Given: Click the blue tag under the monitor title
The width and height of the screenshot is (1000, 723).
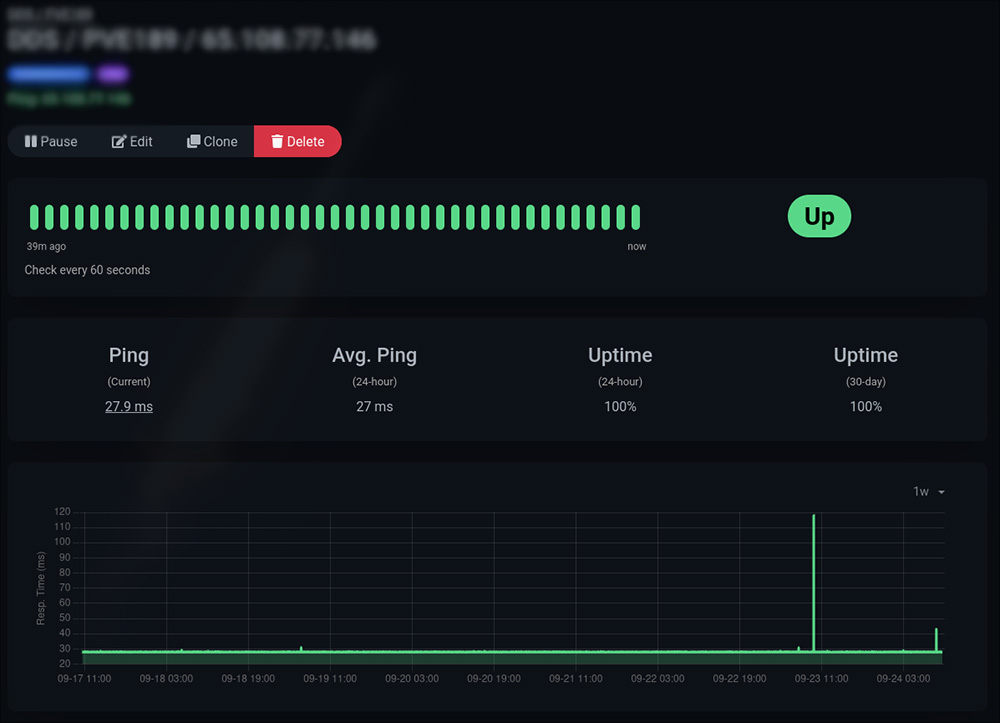Looking at the screenshot, I should click(x=49, y=74).
